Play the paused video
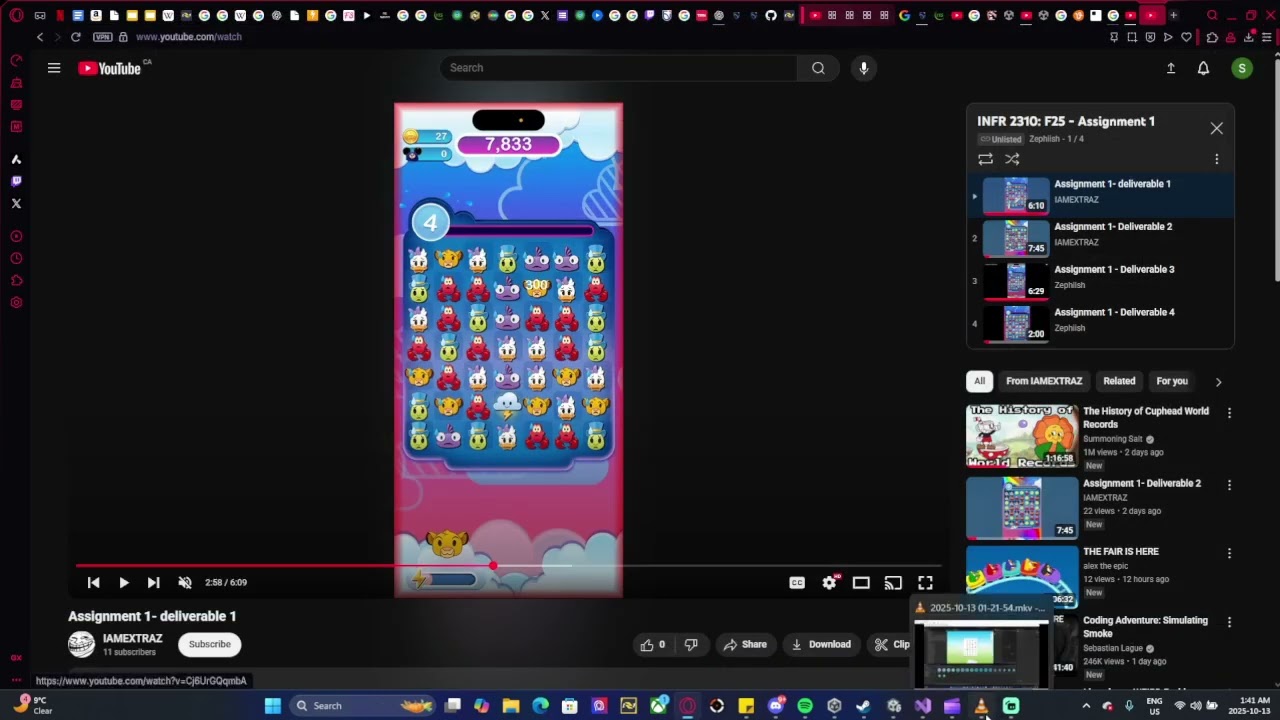 (124, 582)
